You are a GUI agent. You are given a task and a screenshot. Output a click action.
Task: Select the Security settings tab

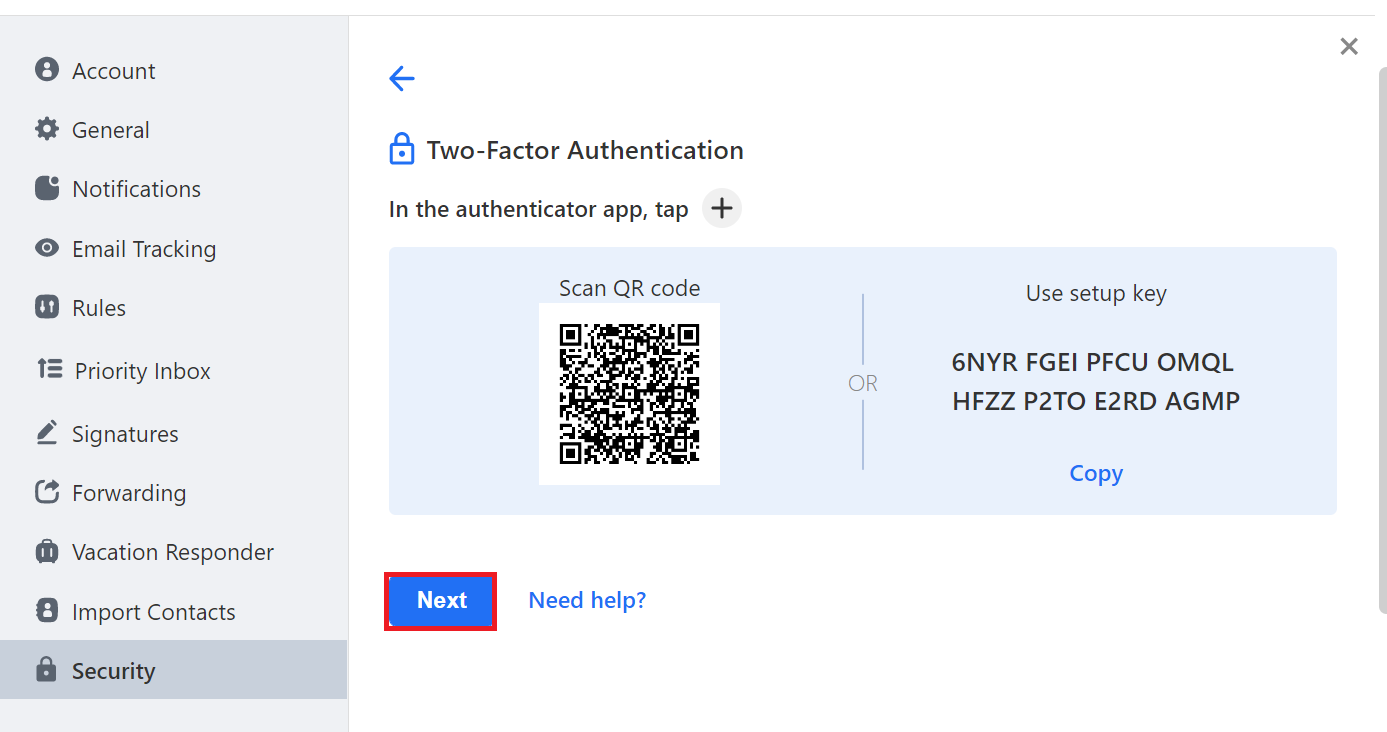174,670
